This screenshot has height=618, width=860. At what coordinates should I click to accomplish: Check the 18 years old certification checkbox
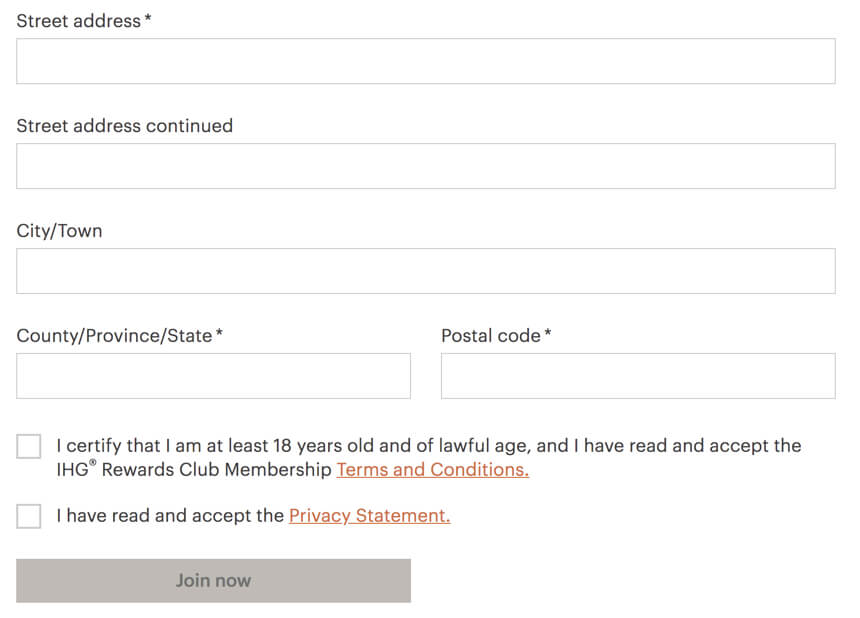(x=29, y=446)
